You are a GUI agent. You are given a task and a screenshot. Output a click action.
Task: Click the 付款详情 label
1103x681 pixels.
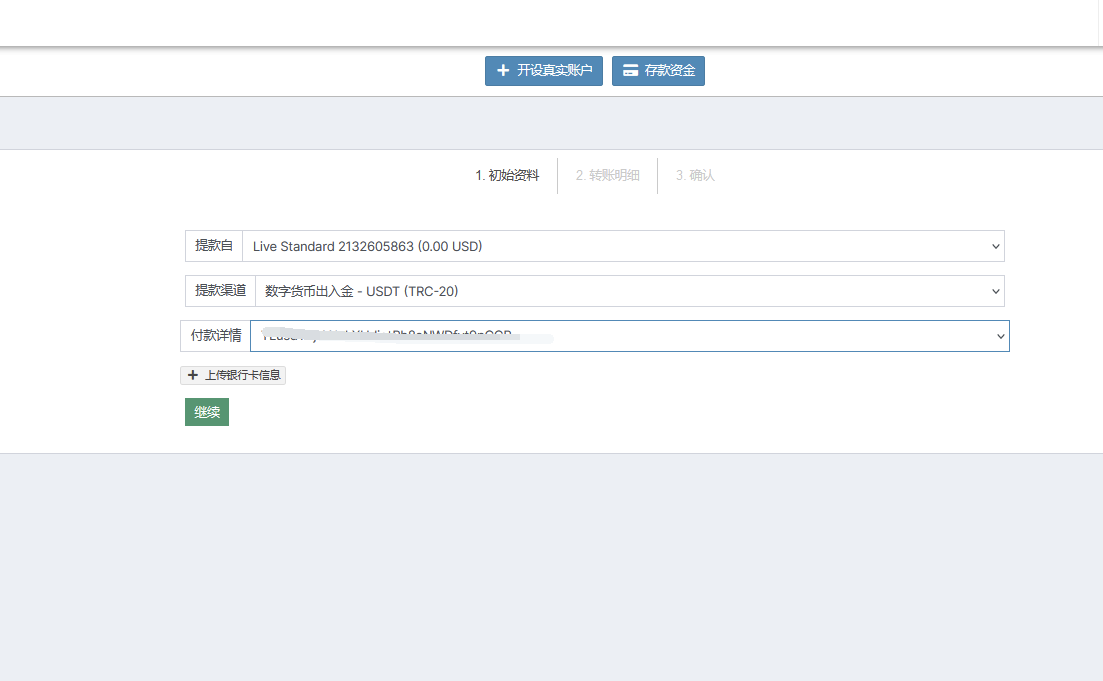pyautogui.click(x=215, y=336)
